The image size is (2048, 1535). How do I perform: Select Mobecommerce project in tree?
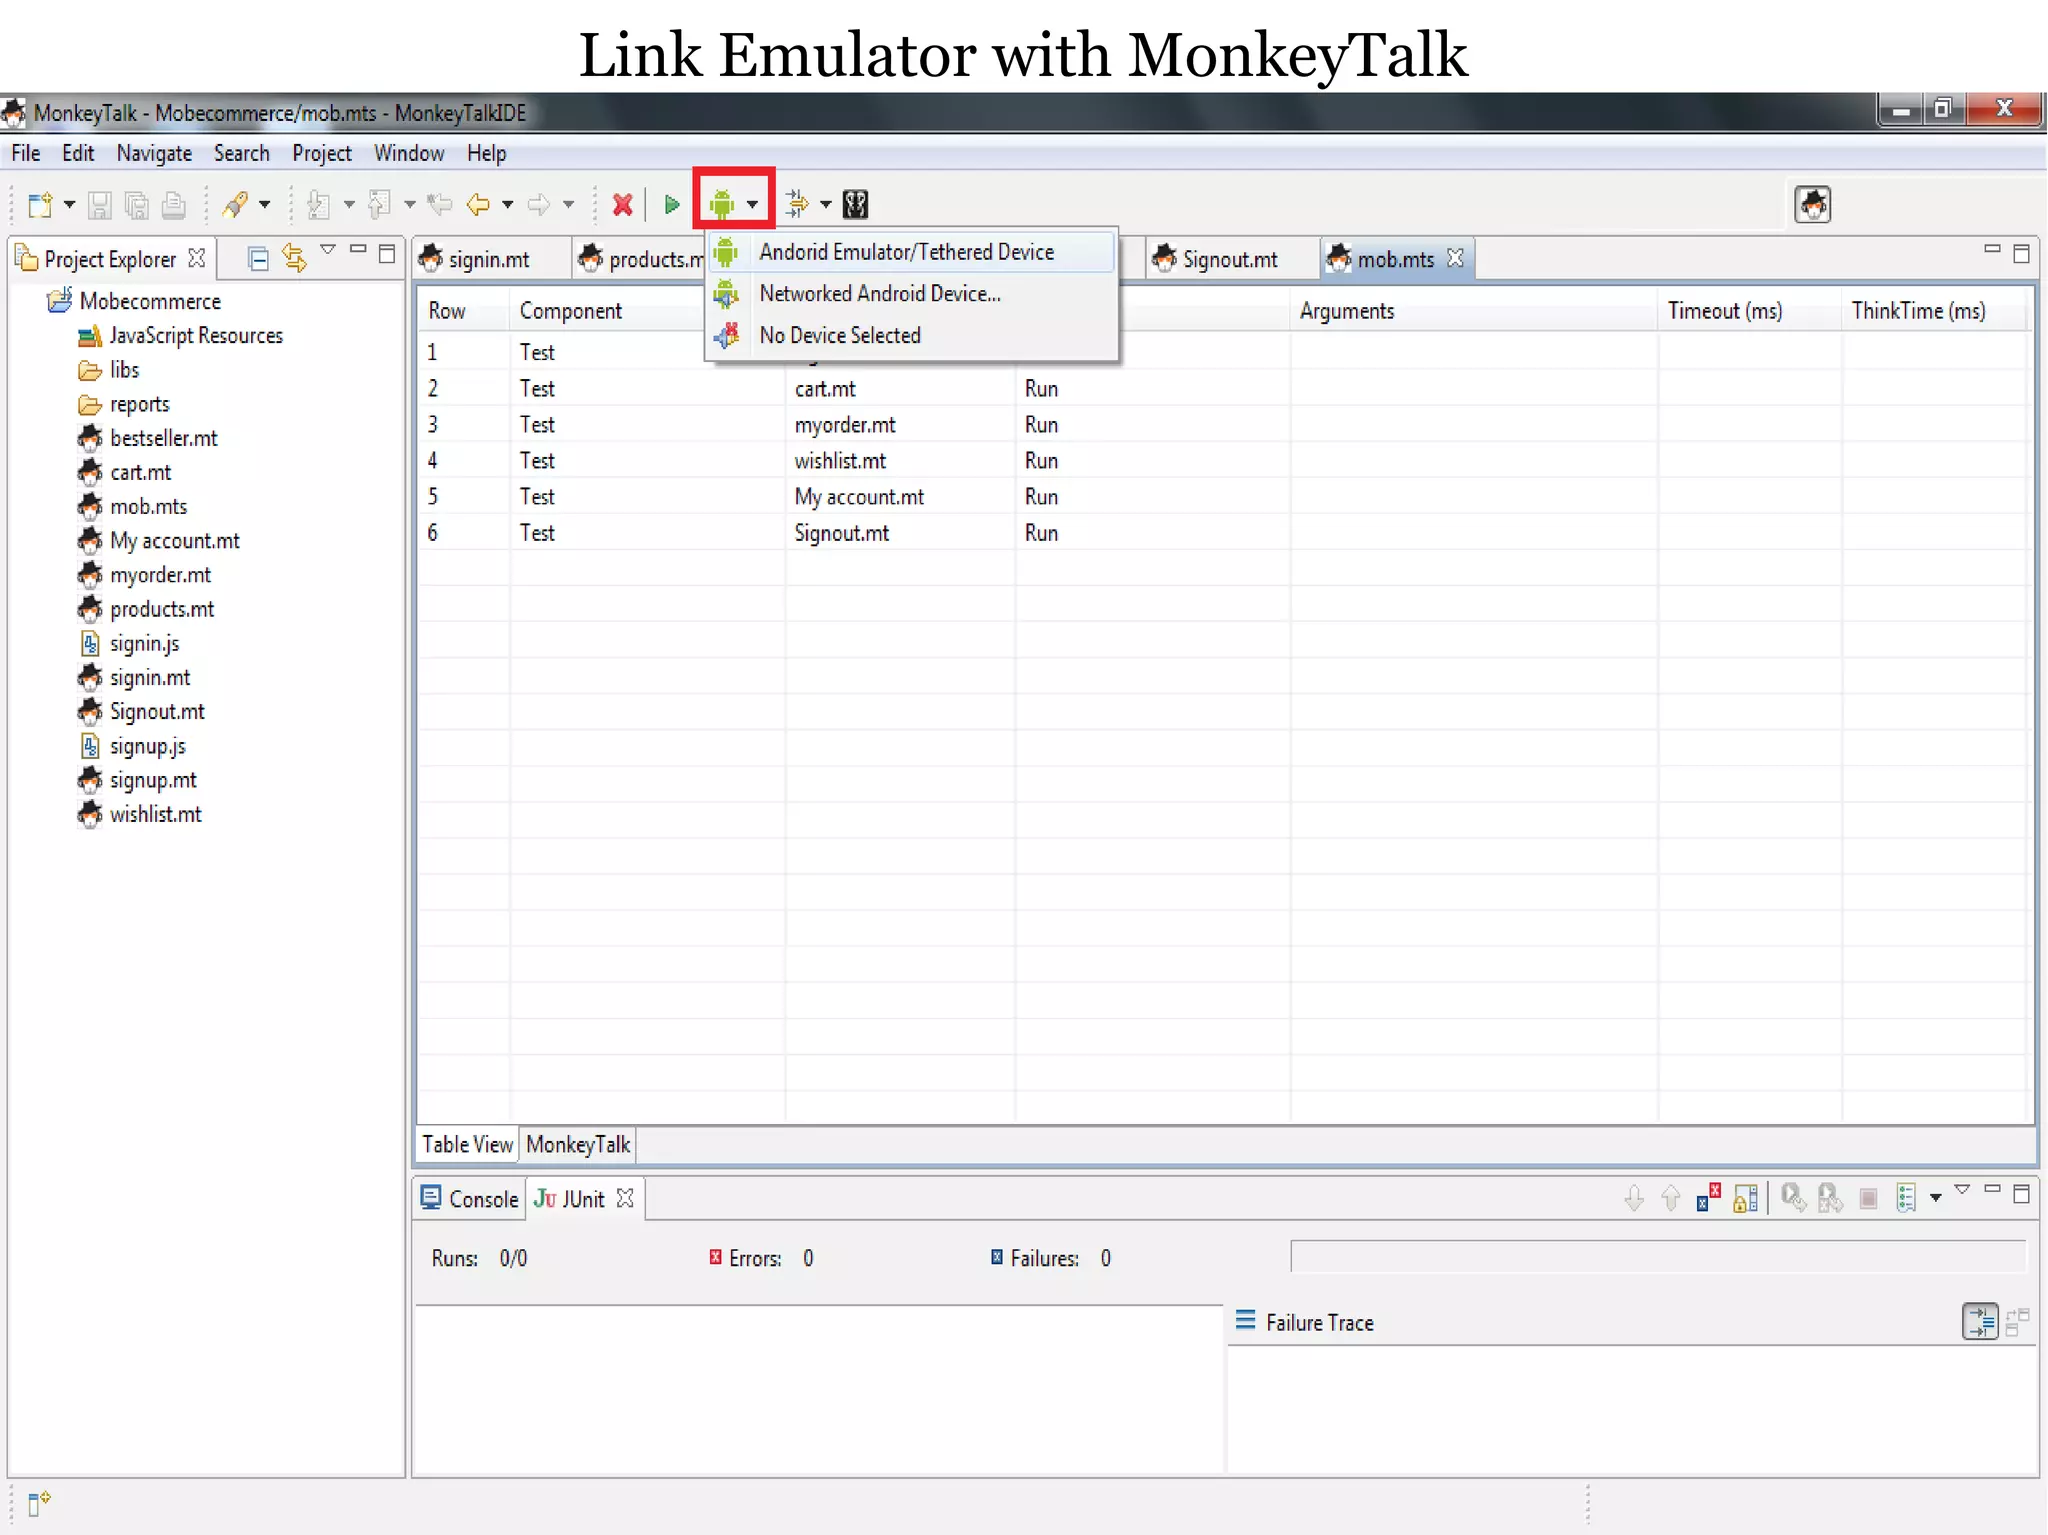tap(150, 302)
